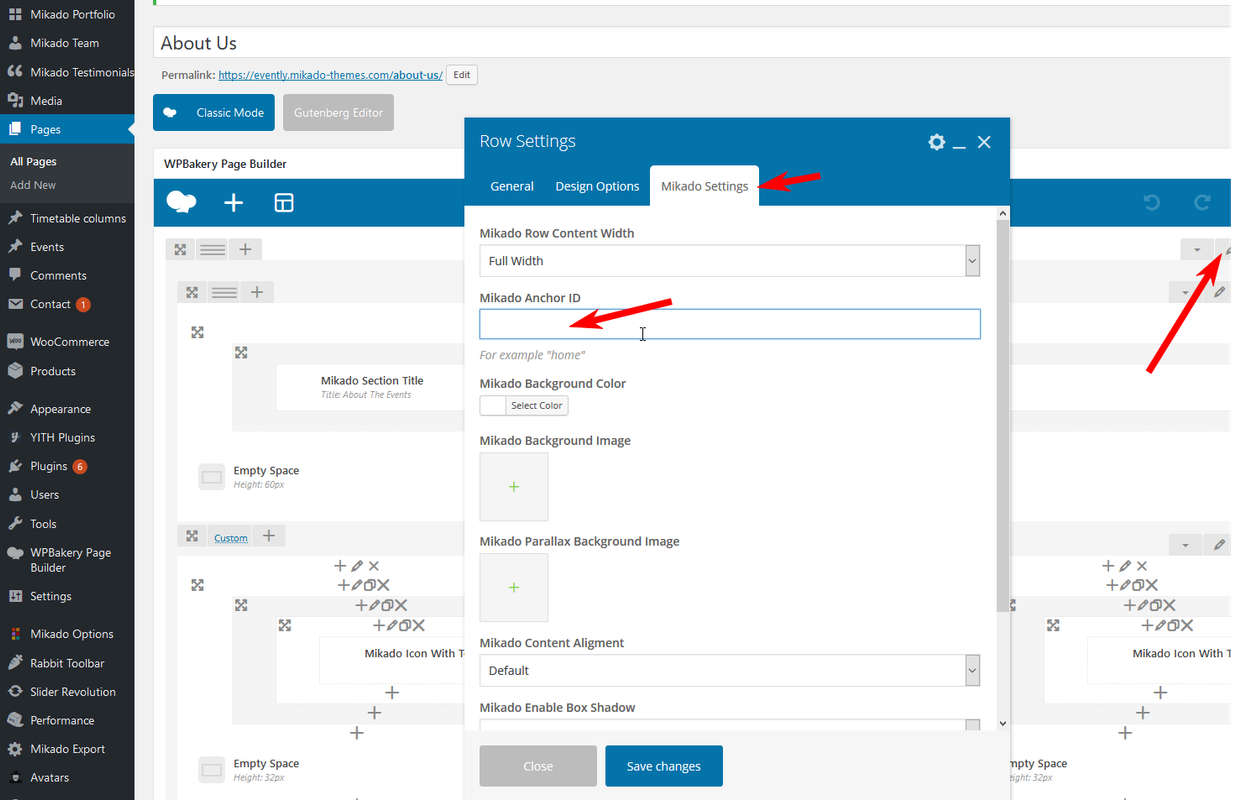Select the Mikado Settings tab

click(704, 186)
